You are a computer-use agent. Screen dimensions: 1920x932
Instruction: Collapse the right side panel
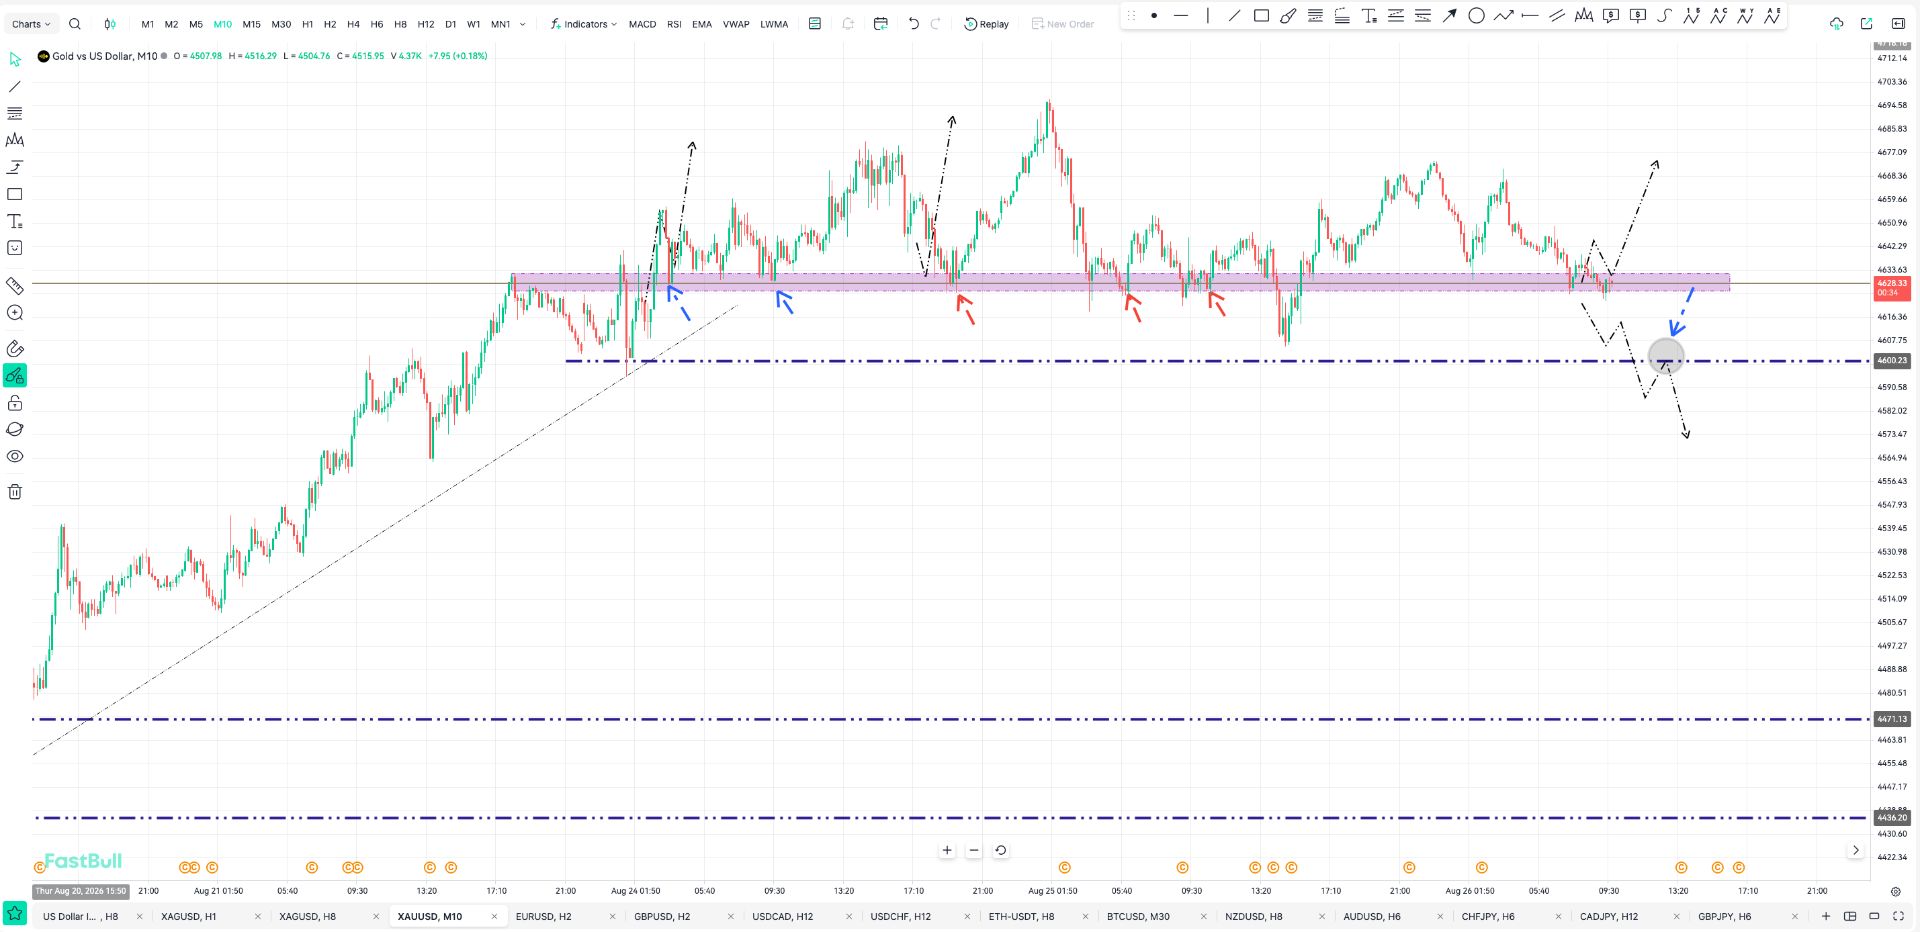tap(1898, 23)
